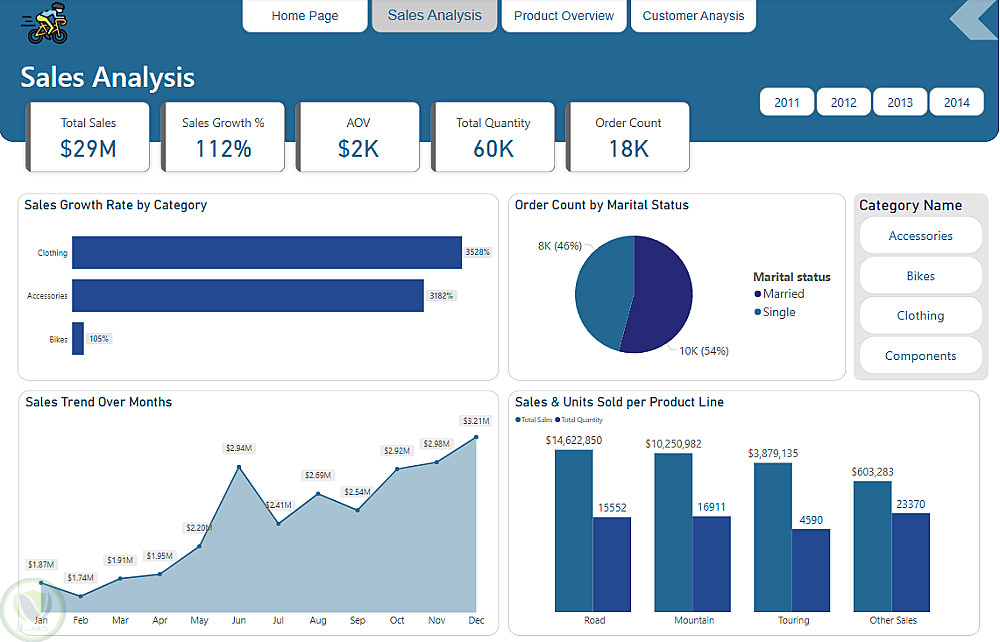Select Touring total sales bar
1000x642 pixels.
coord(773,537)
